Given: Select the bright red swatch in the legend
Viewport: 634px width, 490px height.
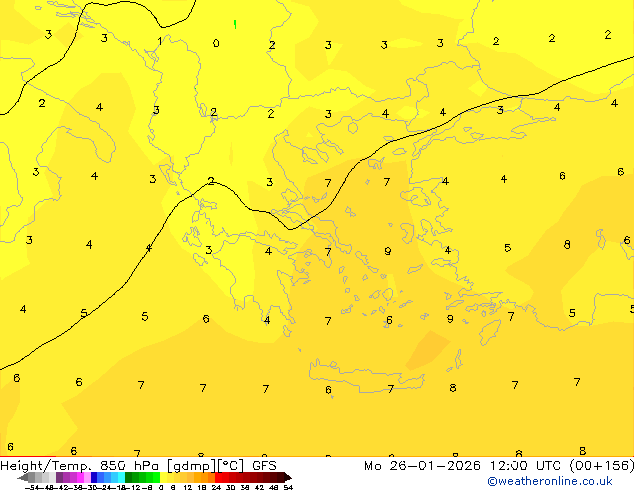Looking at the screenshot, I should pos(218,477).
